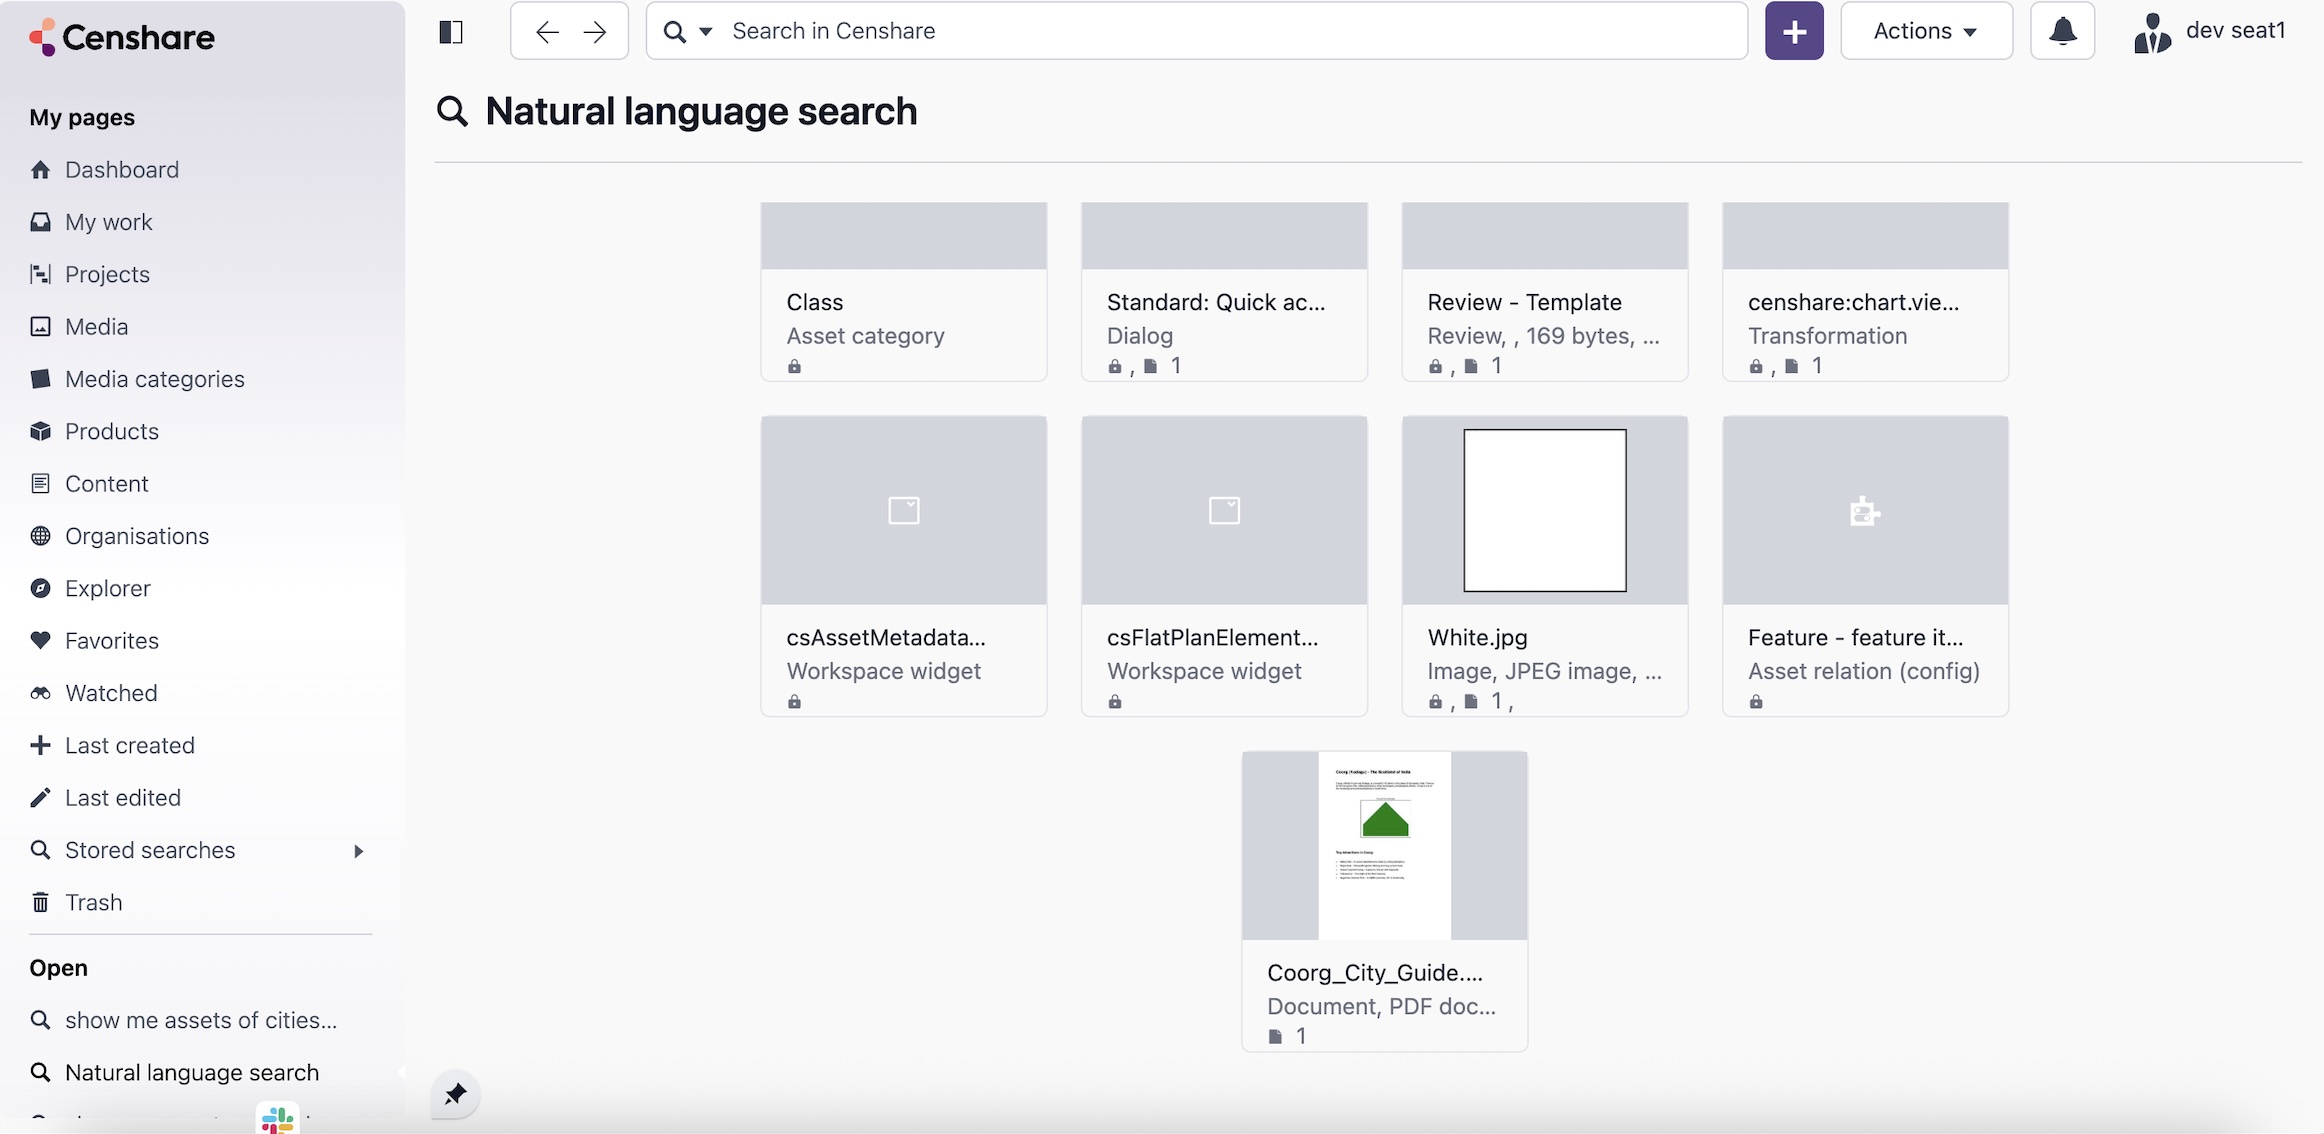Viewport: 2324px width, 1134px height.
Task: Click Slack icon at bottom
Action: coord(277,1118)
